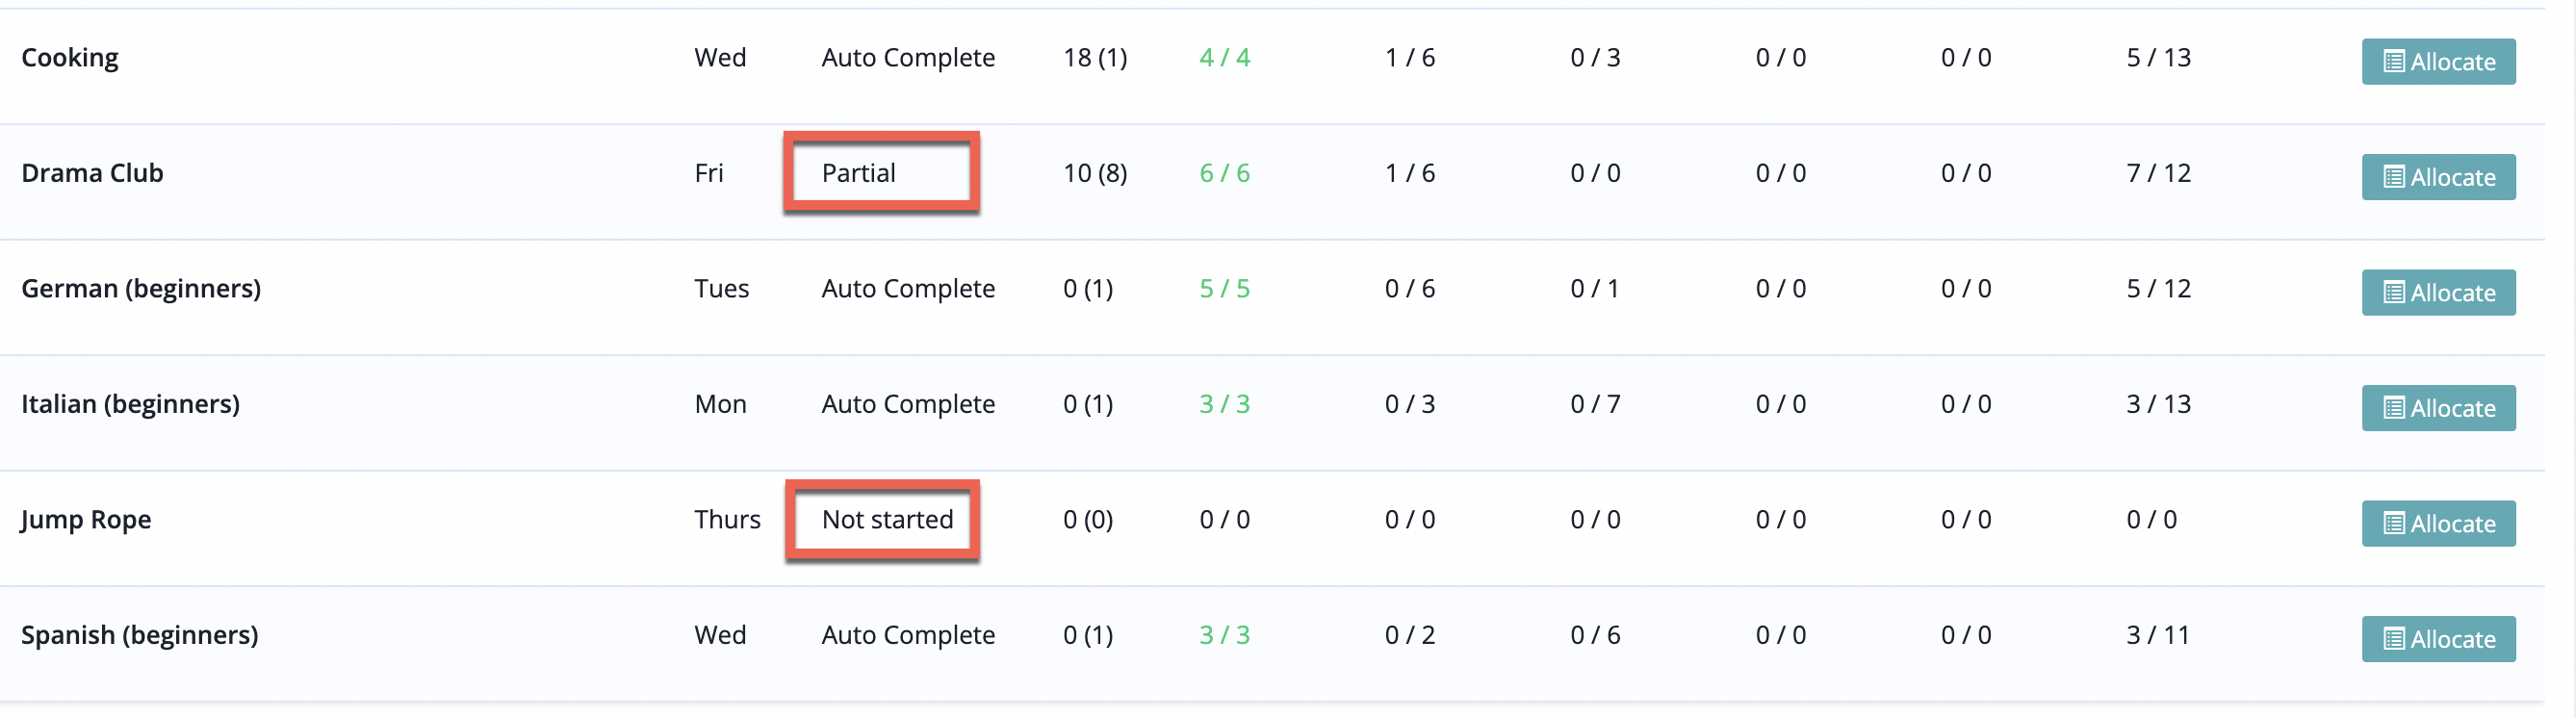2576x718 pixels.
Task: Click the Not started status label
Action: pos(888,520)
